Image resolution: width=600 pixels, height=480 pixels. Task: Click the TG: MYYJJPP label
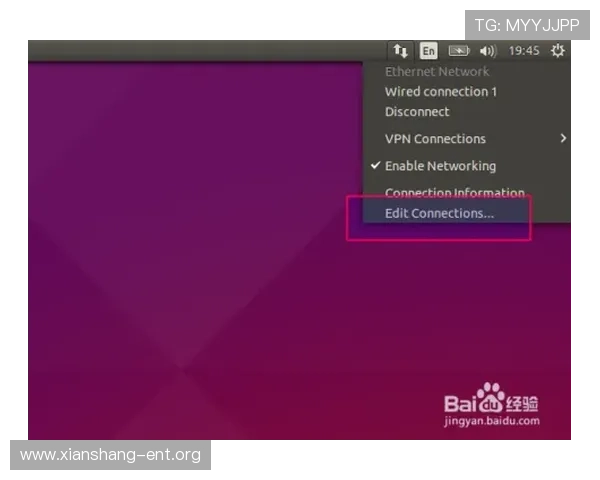click(x=527, y=25)
